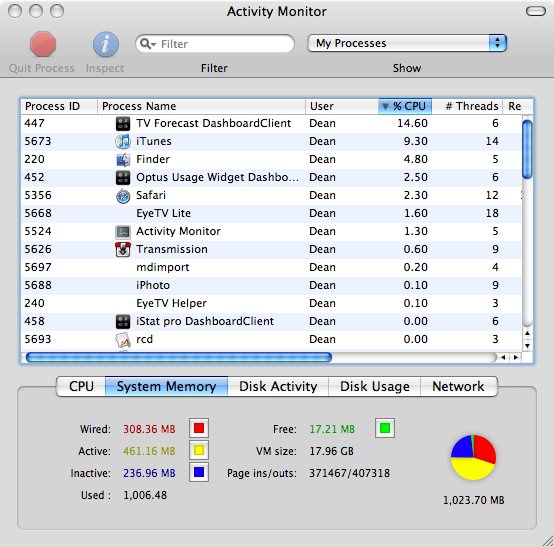Click the red Wired color swatch

coord(199,428)
